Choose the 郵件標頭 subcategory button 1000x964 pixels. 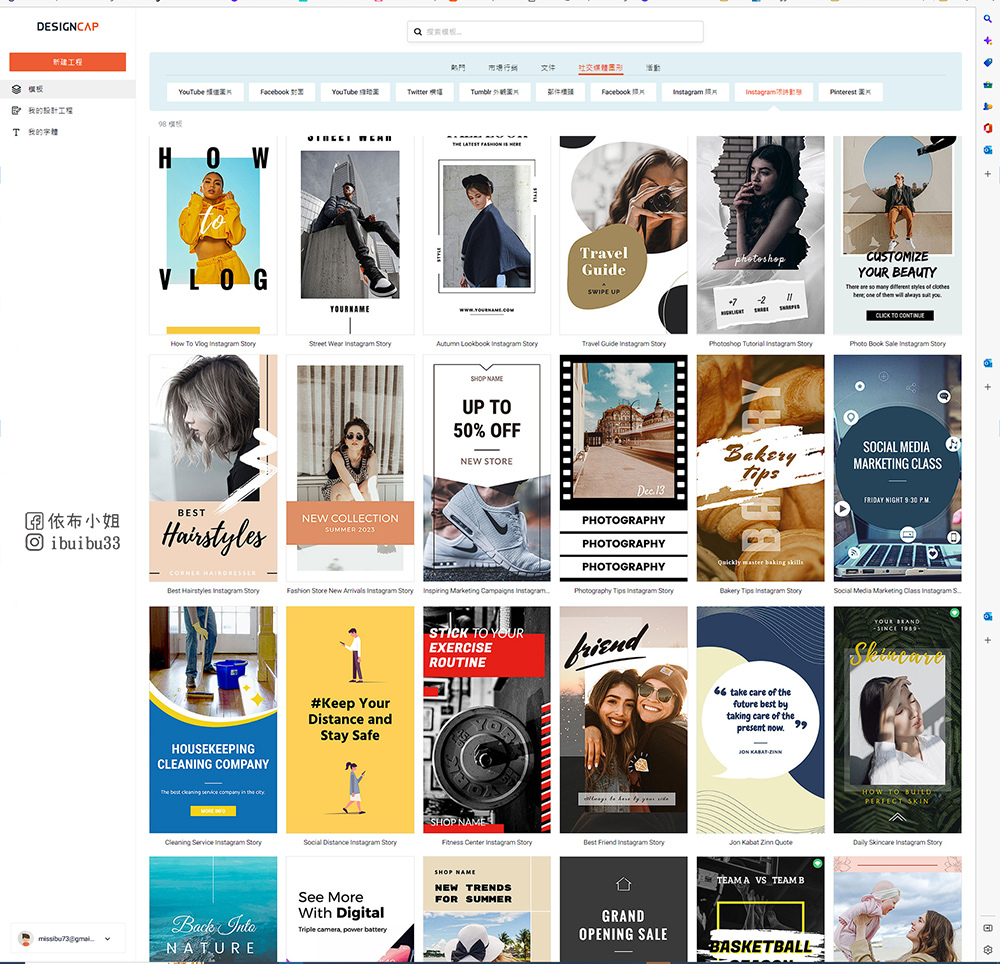tap(561, 92)
